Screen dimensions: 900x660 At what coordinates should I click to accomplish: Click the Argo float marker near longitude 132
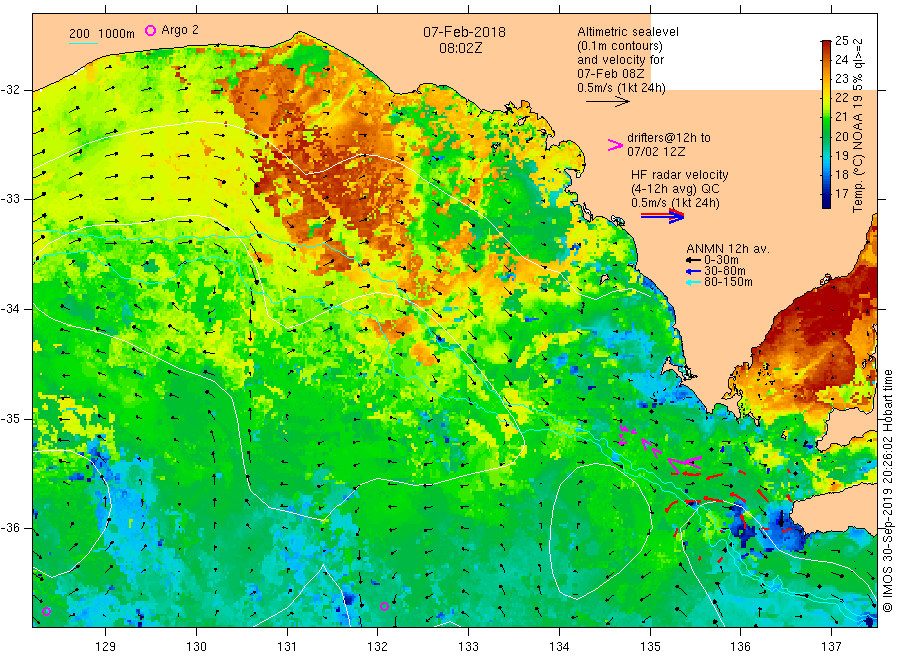[385, 607]
